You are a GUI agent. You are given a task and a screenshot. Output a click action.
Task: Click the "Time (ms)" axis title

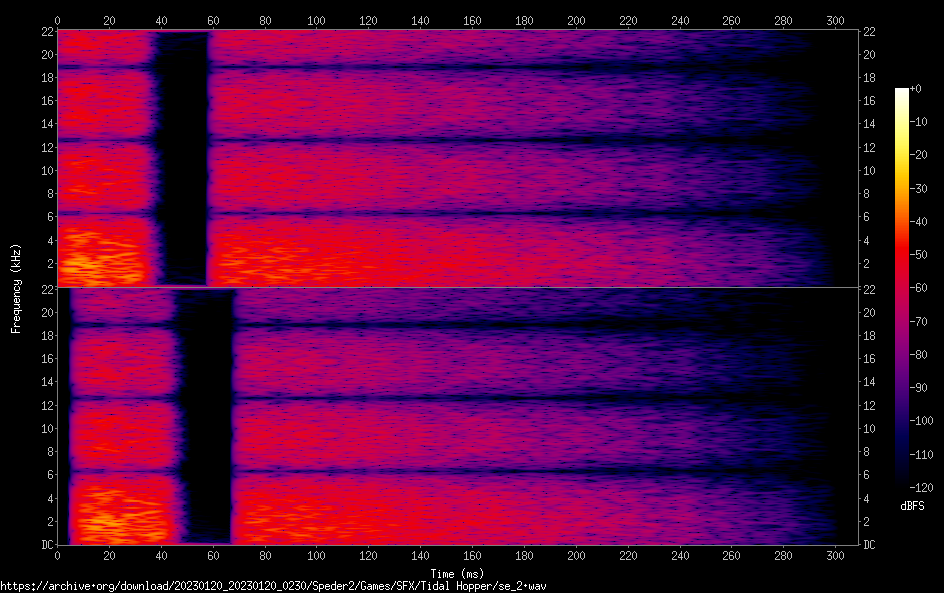(x=456, y=573)
